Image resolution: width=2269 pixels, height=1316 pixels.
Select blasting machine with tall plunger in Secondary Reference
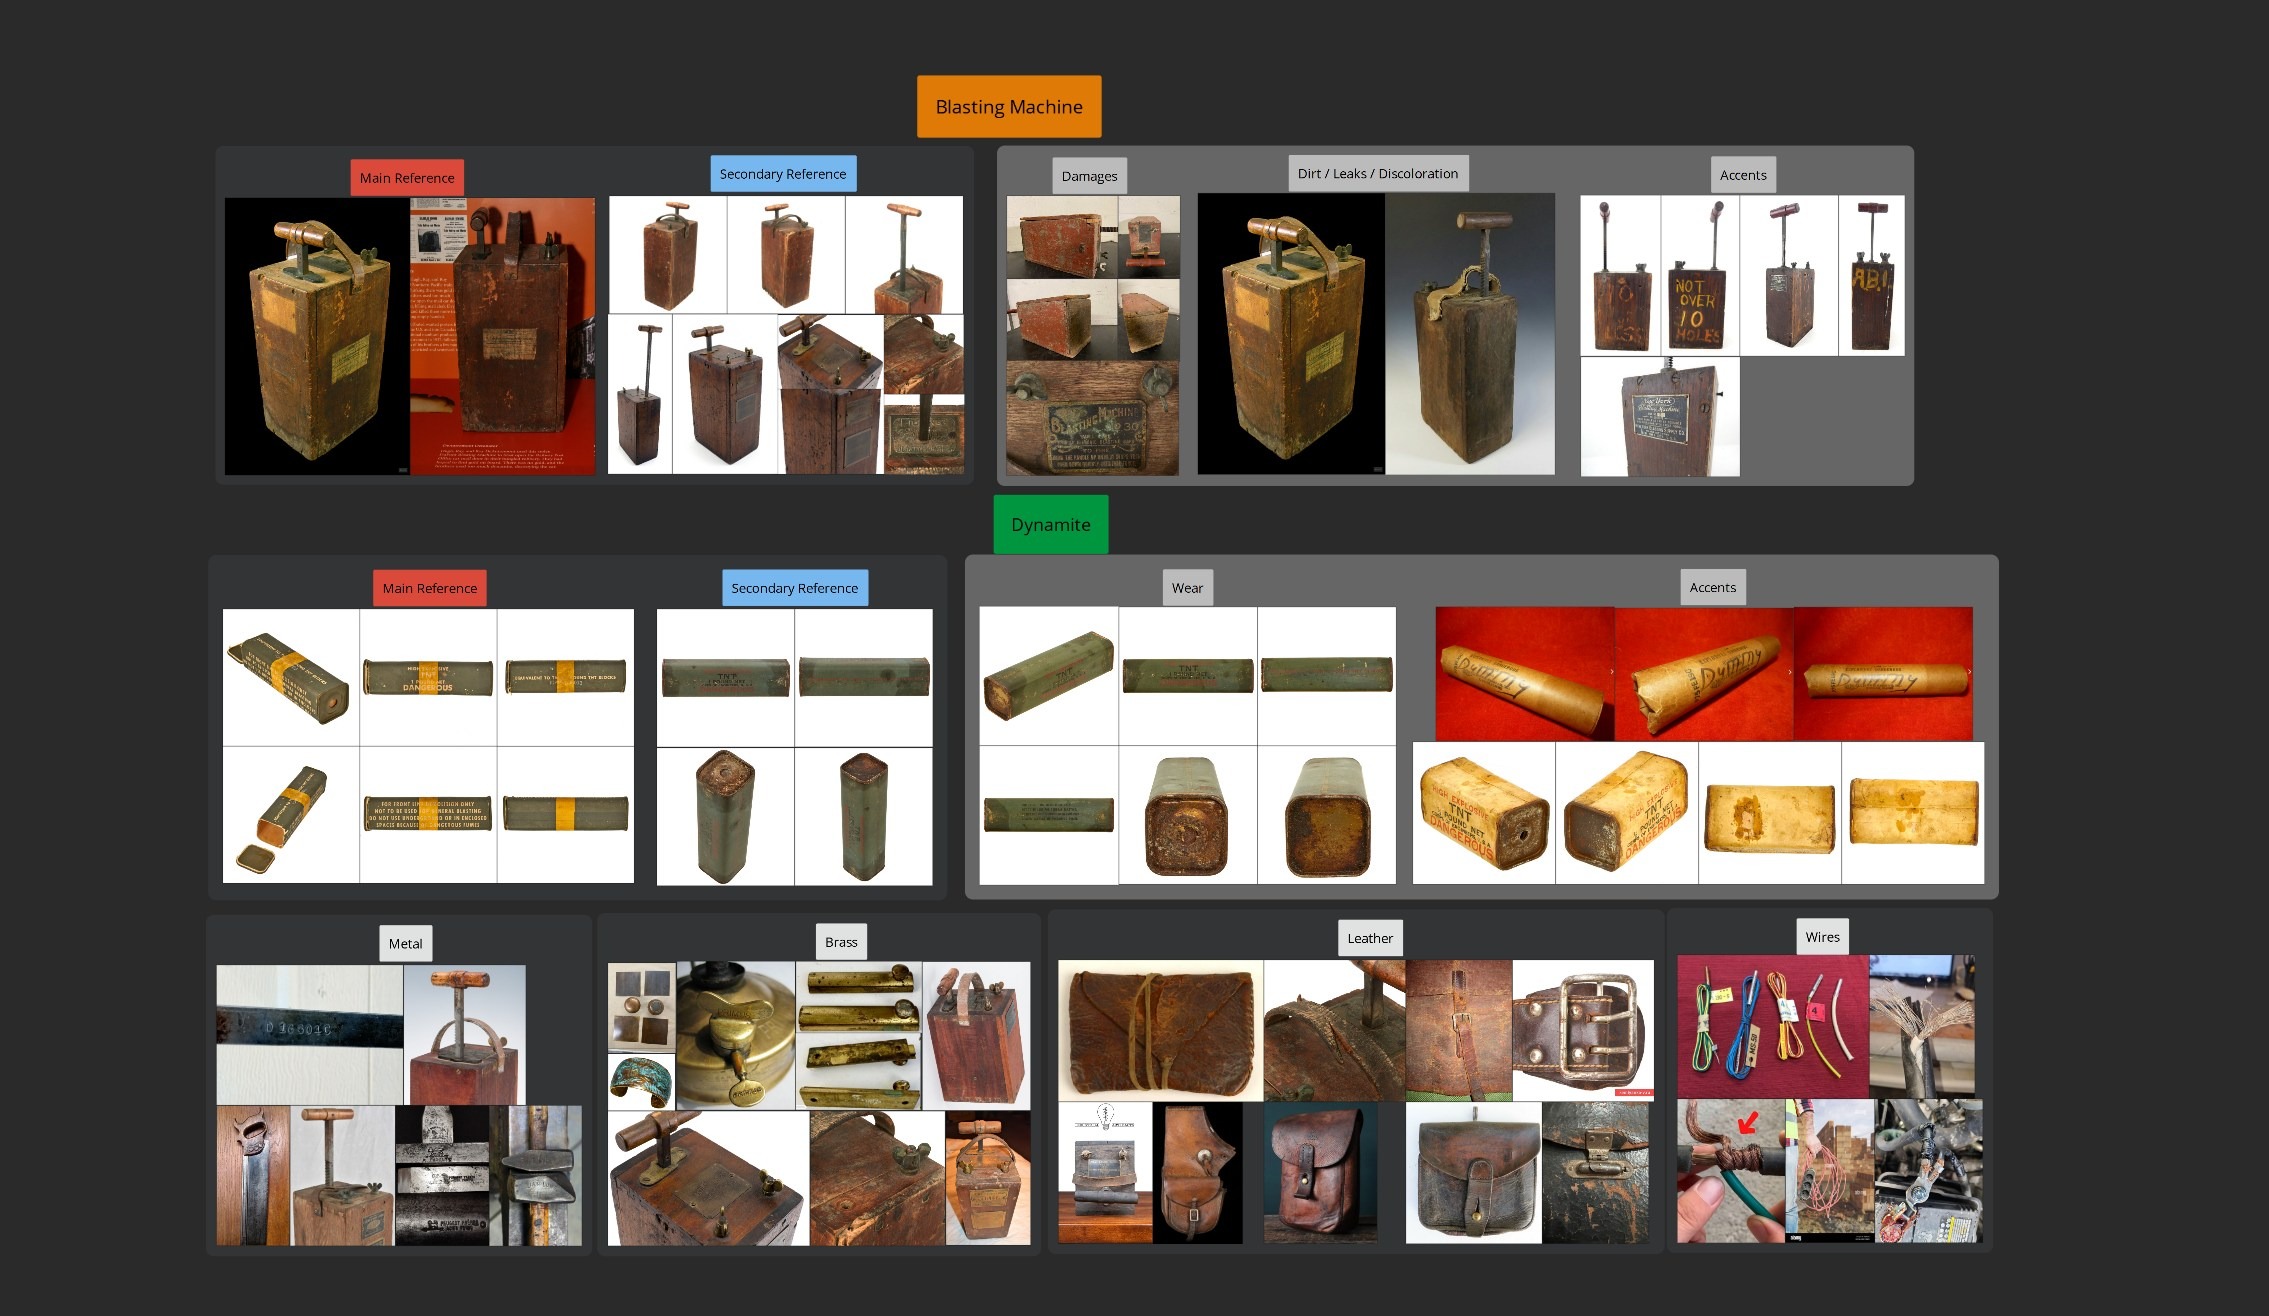640,394
